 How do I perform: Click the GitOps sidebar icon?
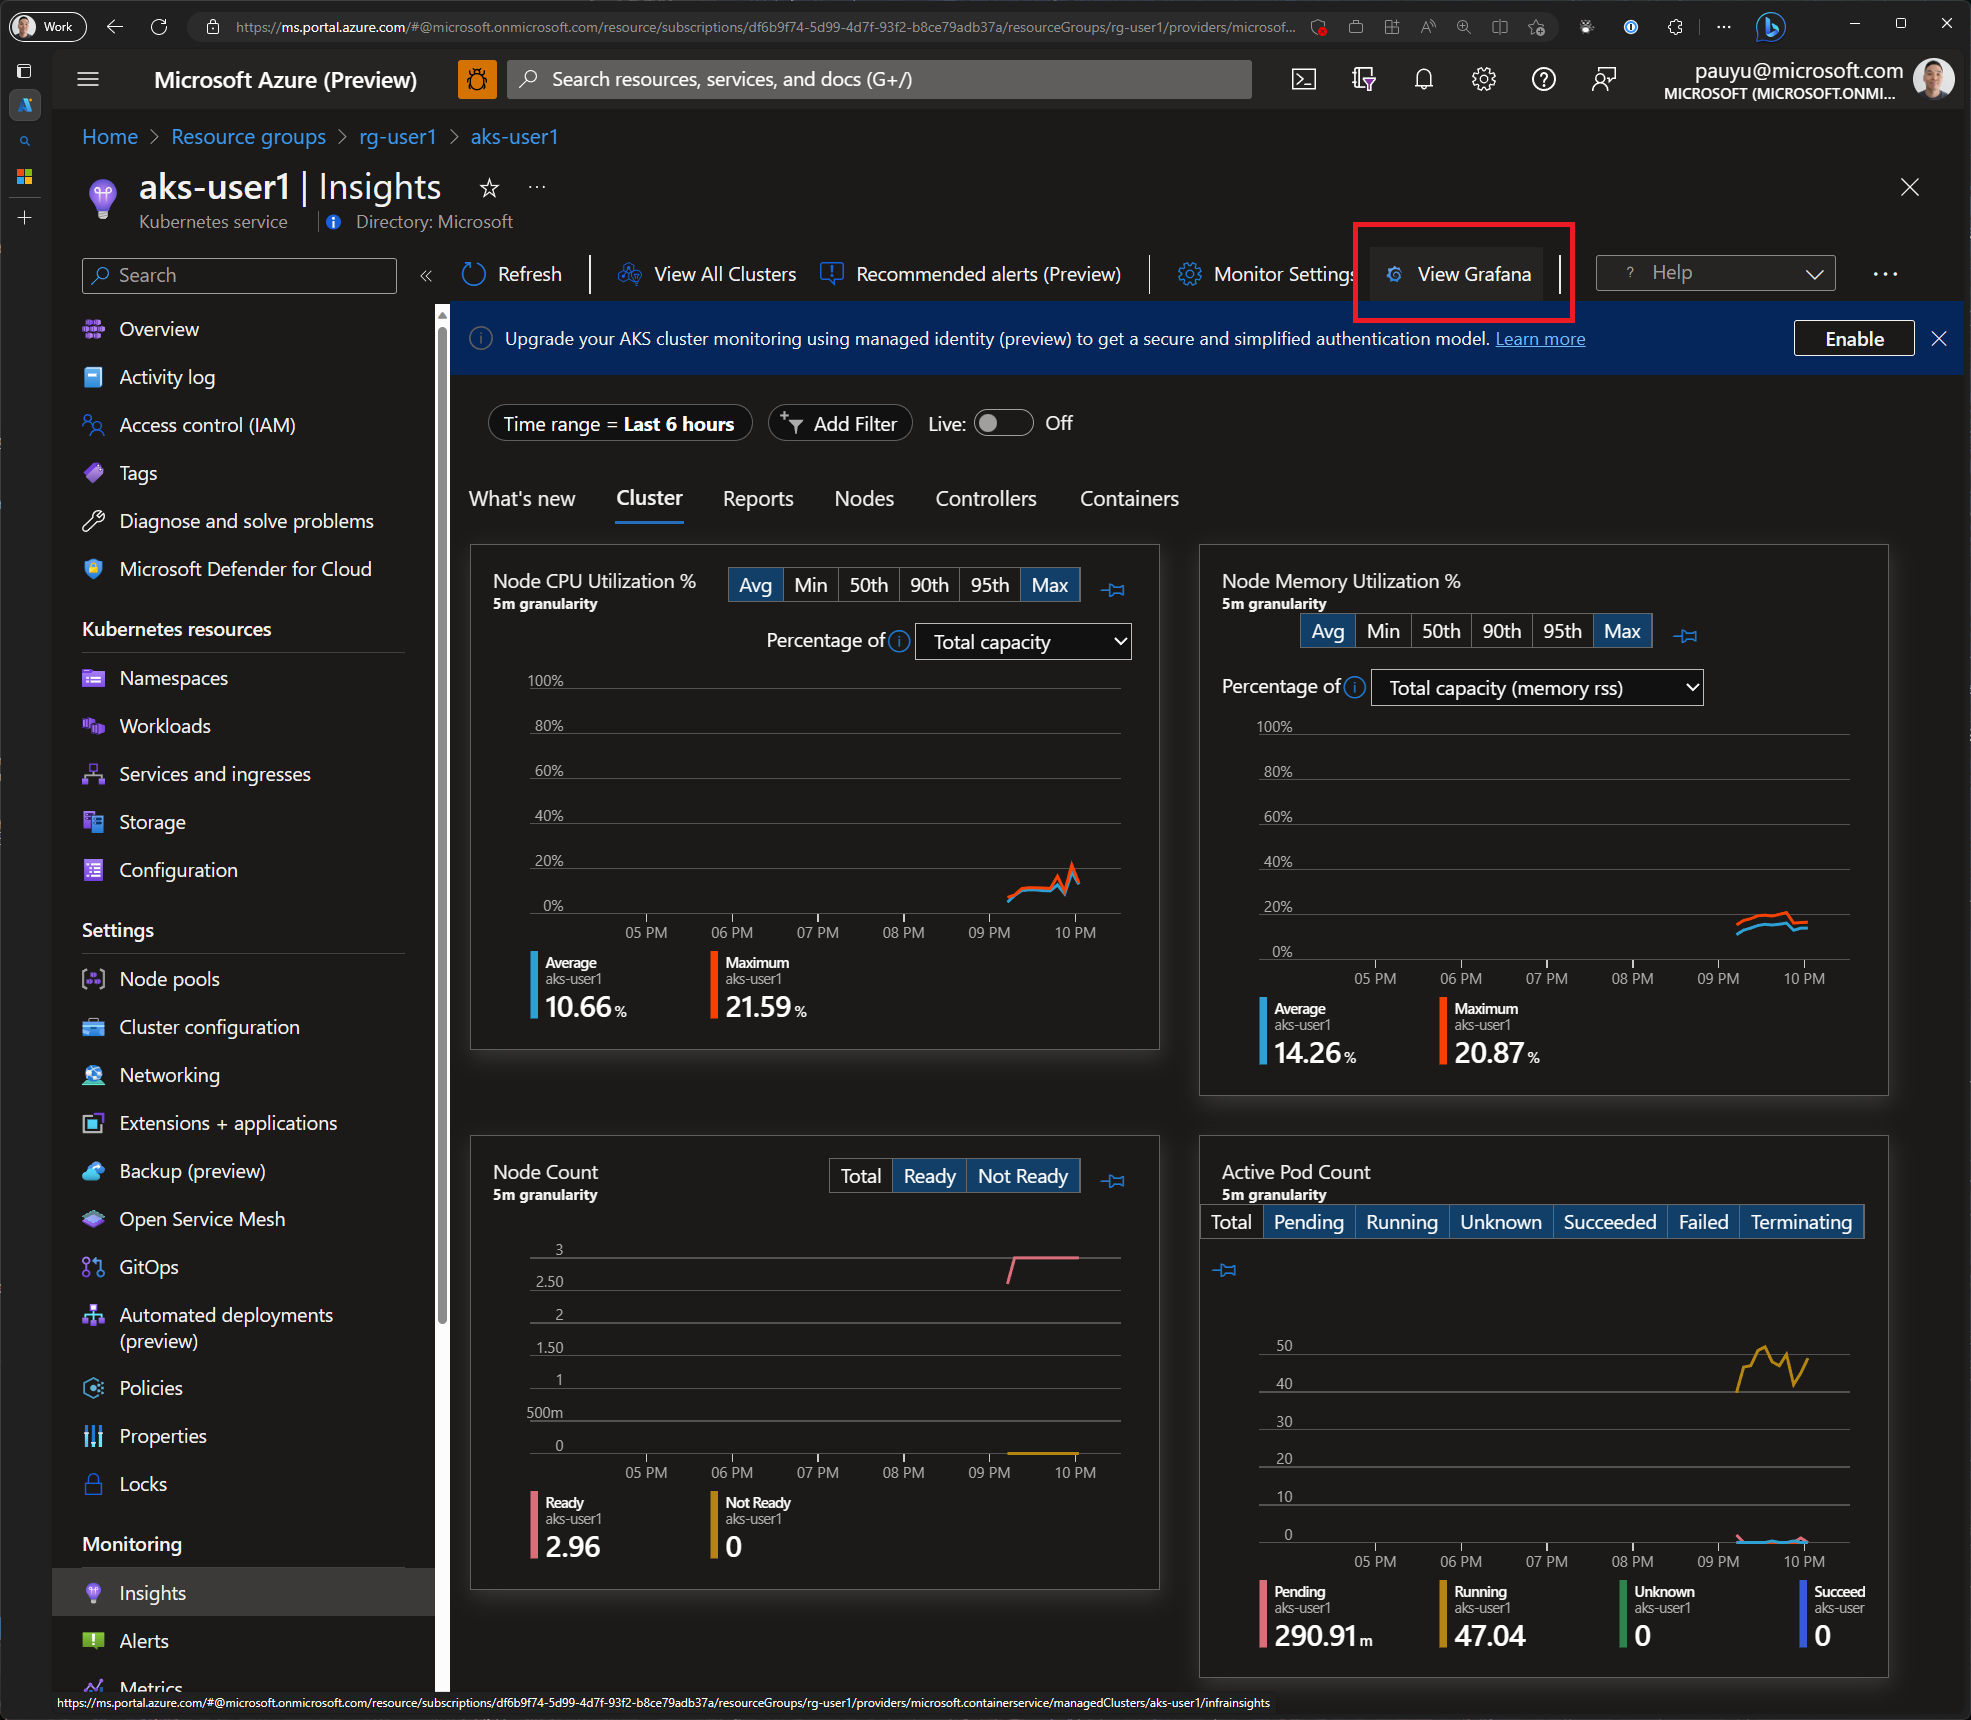click(94, 1267)
